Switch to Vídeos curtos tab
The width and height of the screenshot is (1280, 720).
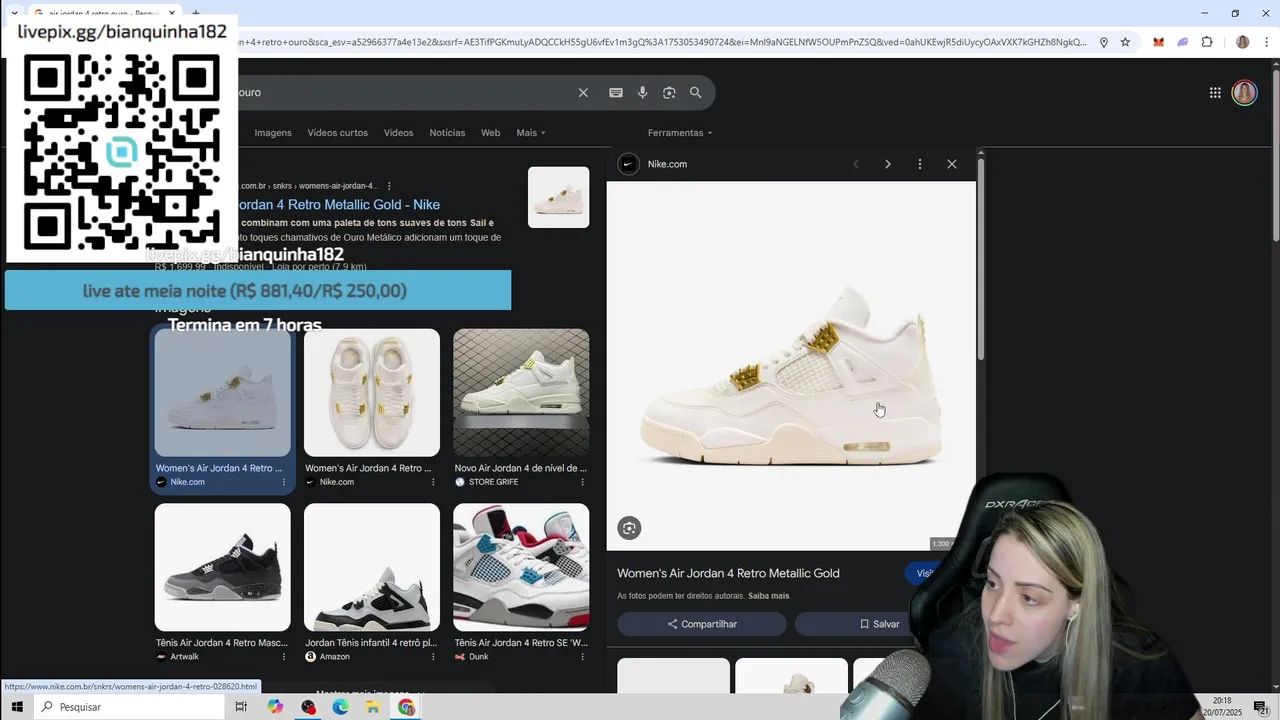coord(338,133)
